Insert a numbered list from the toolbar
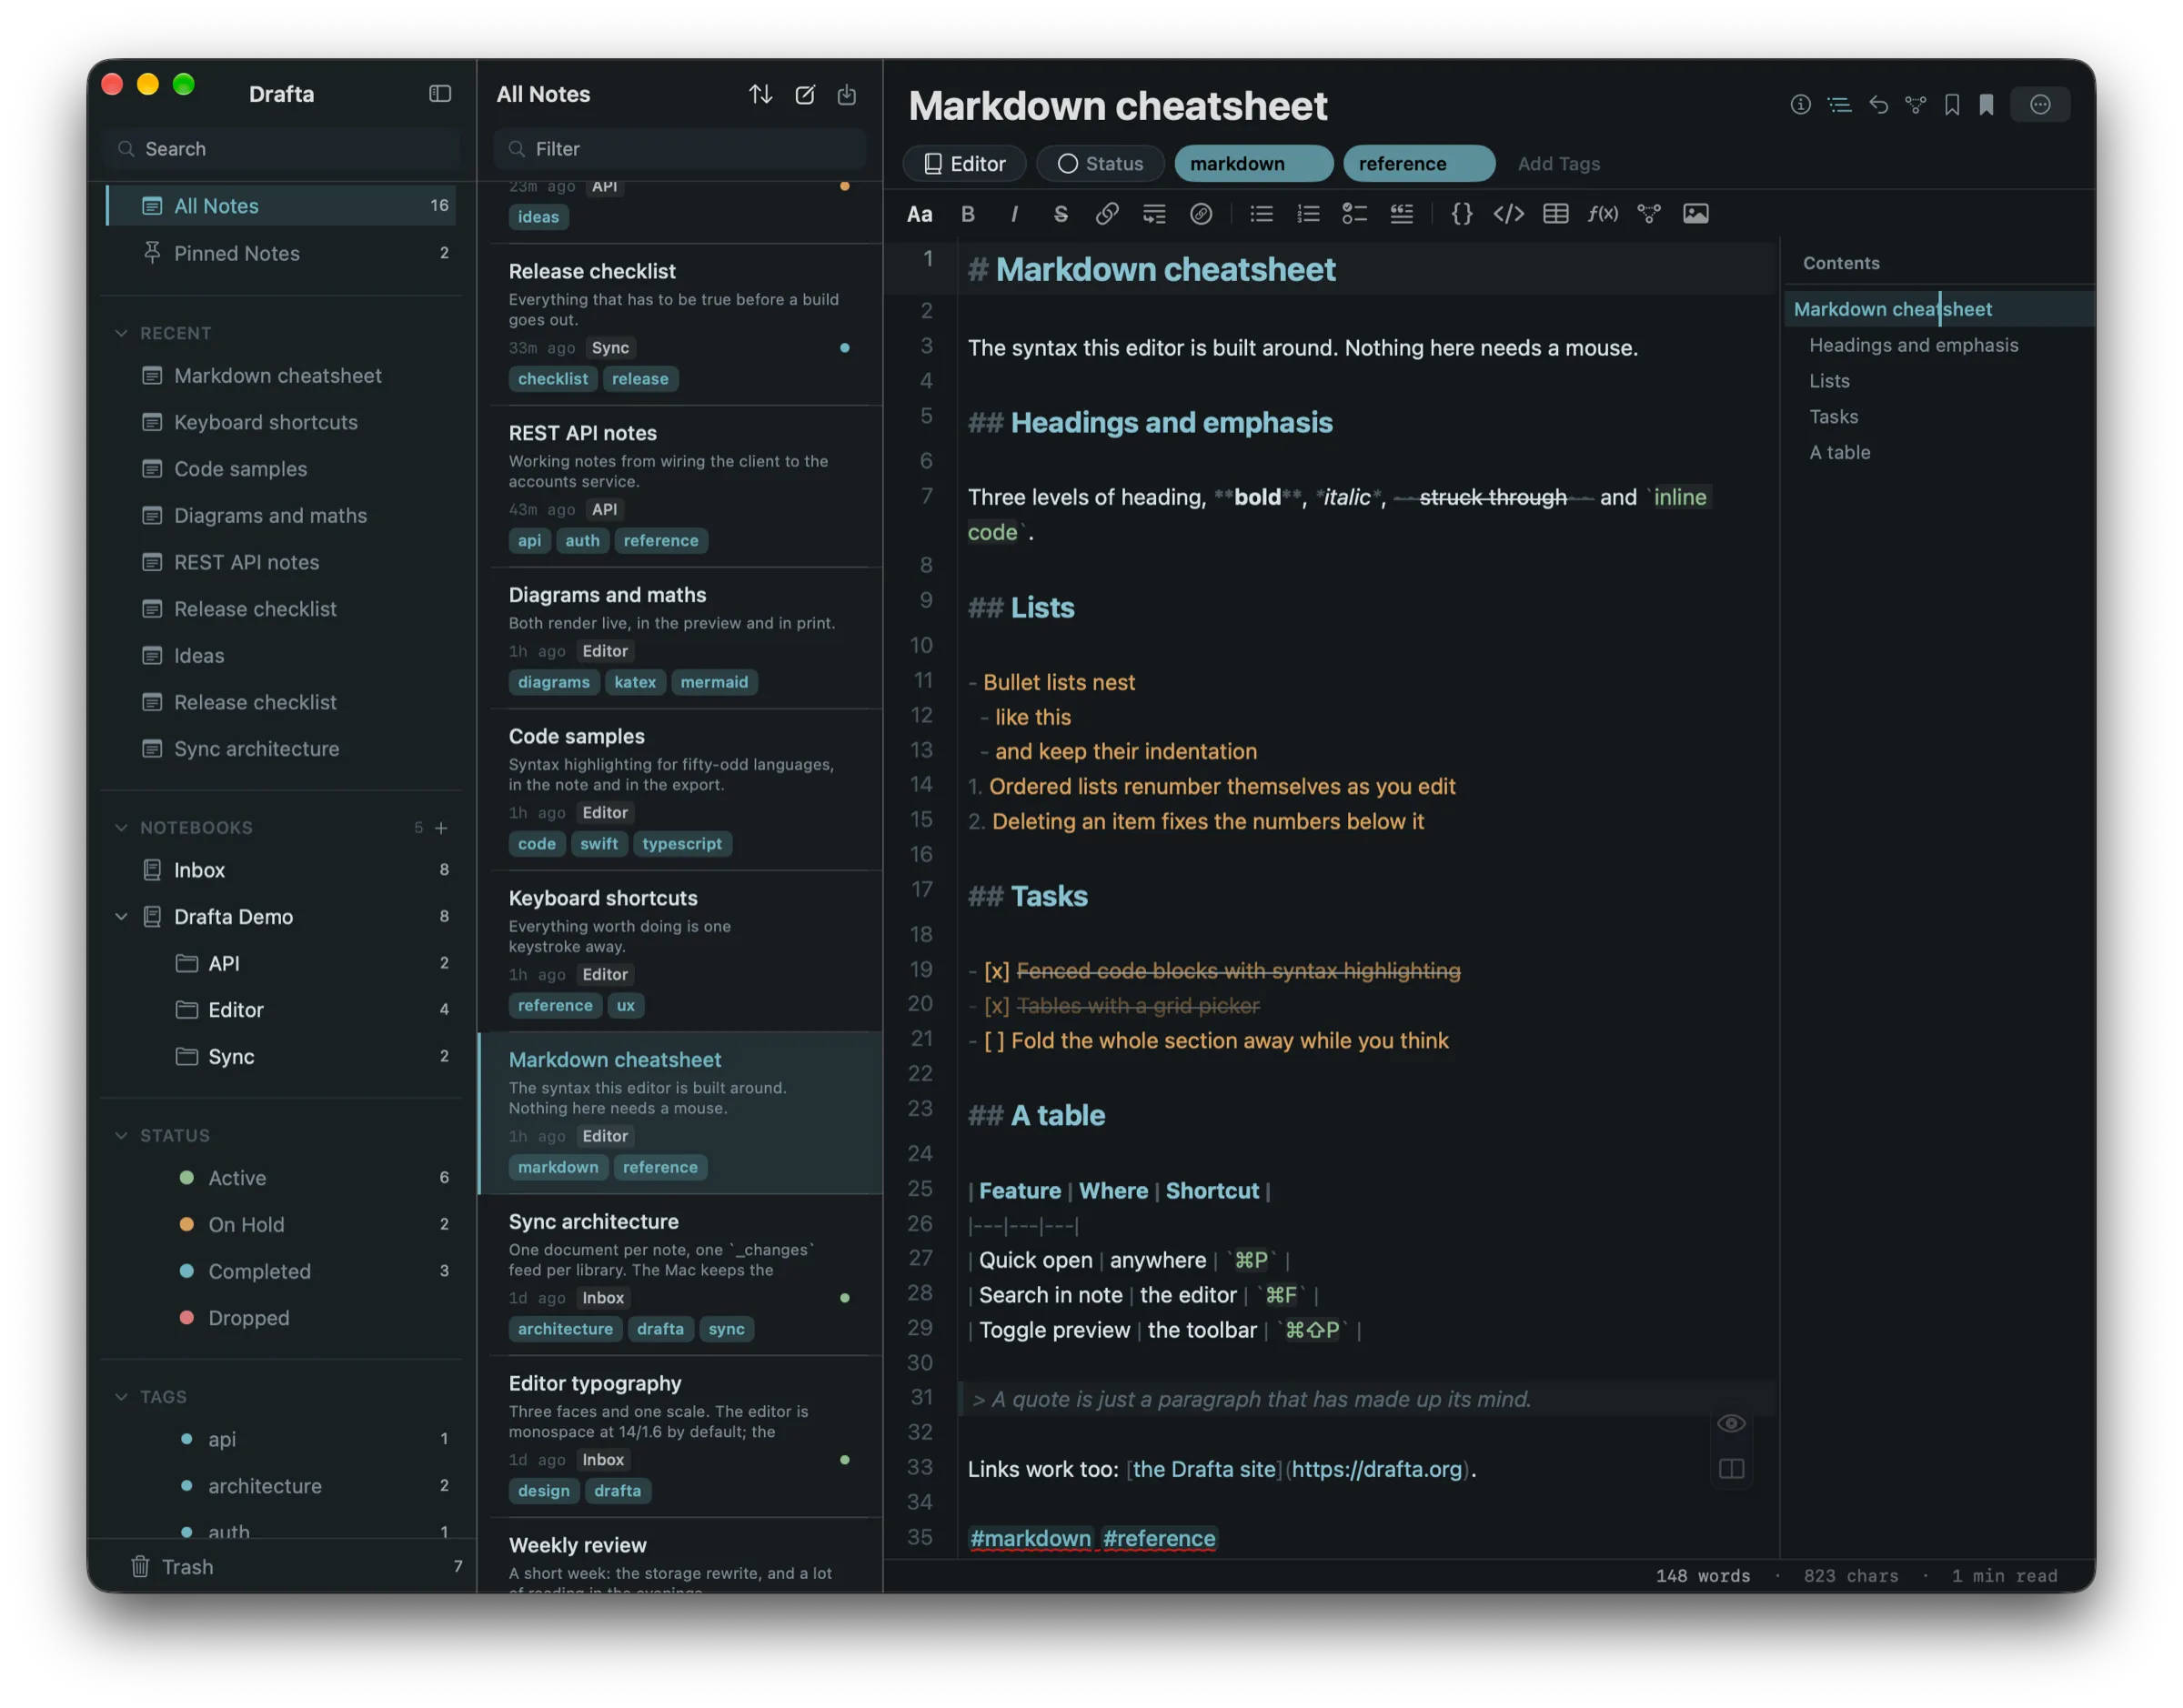Image resolution: width=2183 pixels, height=1708 pixels. (1308, 214)
